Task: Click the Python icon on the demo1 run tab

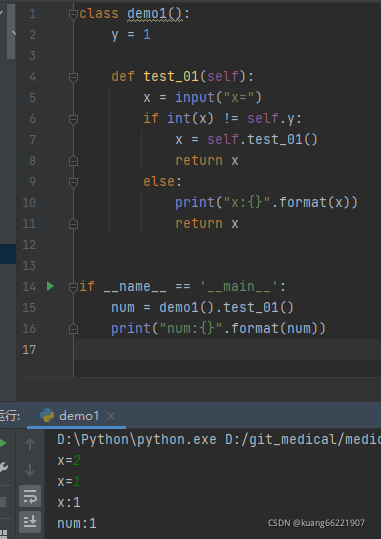Action: point(47,415)
